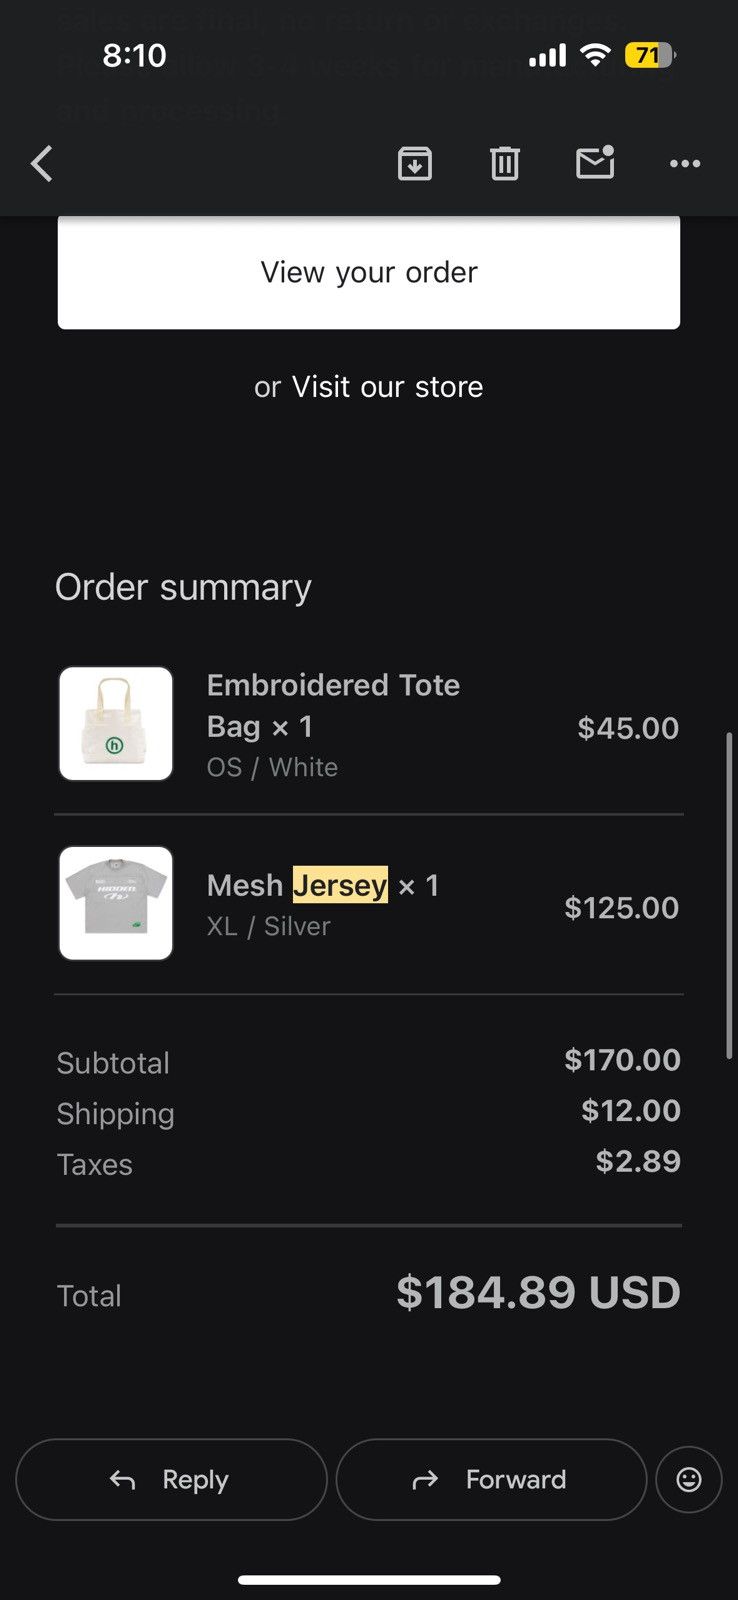The image size is (738, 1600).
Task: Forward this email
Action: [491, 1479]
